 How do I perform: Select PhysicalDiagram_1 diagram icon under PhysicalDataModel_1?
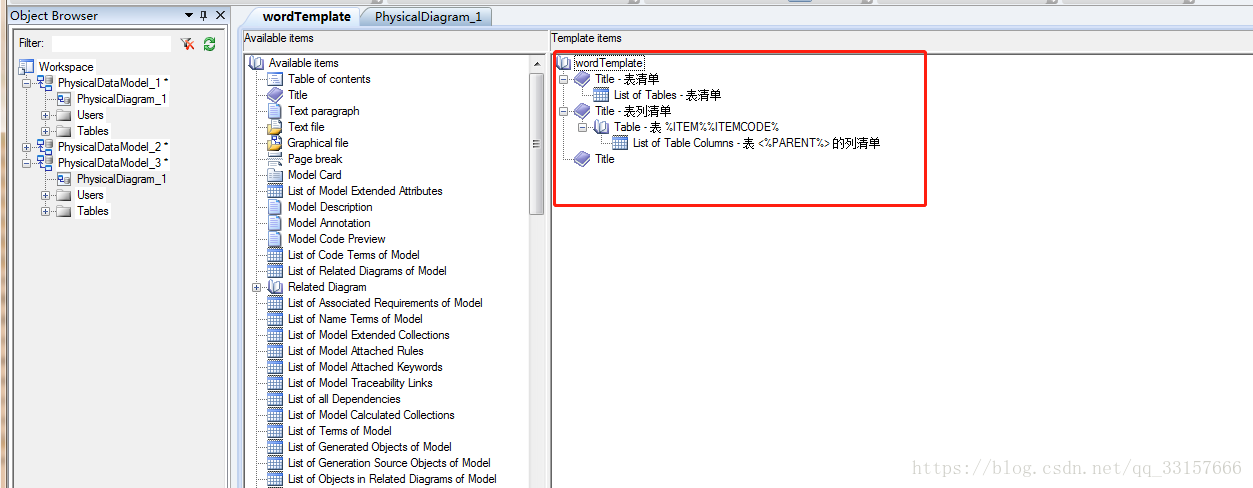[64, 99]
